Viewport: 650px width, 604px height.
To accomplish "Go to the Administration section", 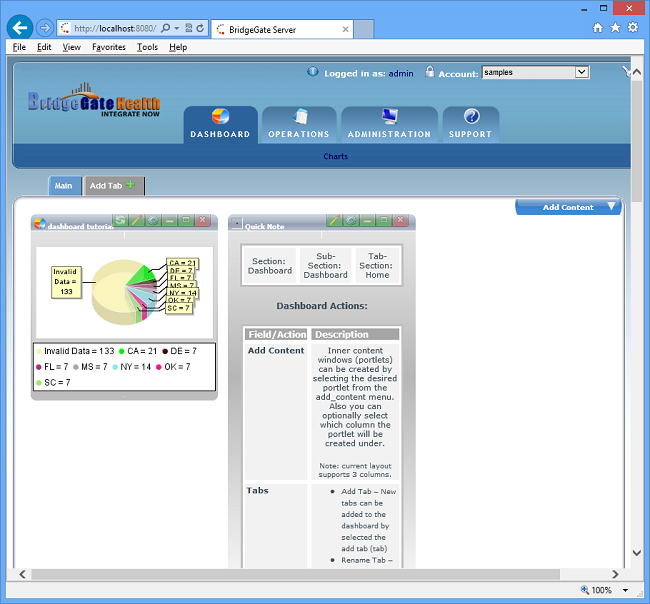I will coord(389,125).
